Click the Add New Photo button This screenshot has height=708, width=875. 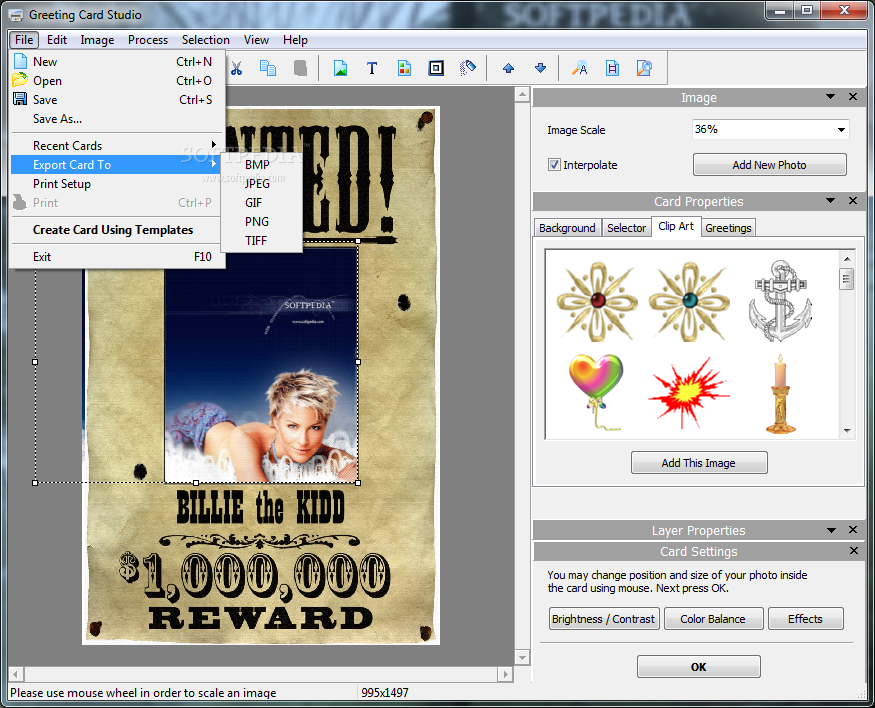coord(770,165)
